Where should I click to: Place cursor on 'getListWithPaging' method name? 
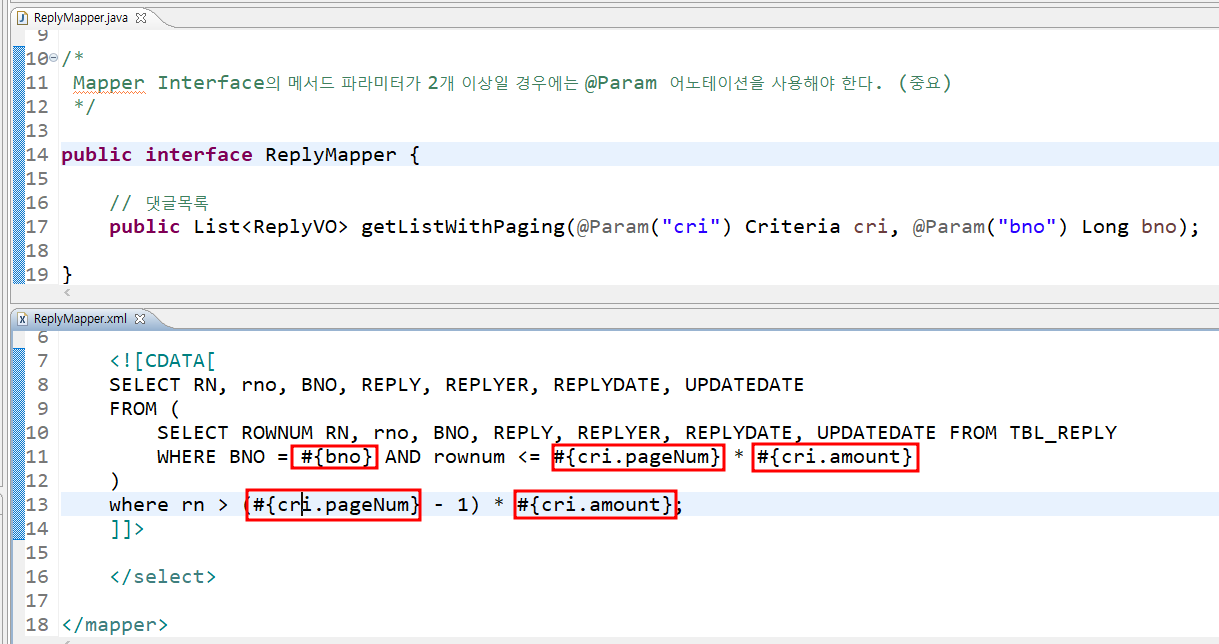[463, 227]
